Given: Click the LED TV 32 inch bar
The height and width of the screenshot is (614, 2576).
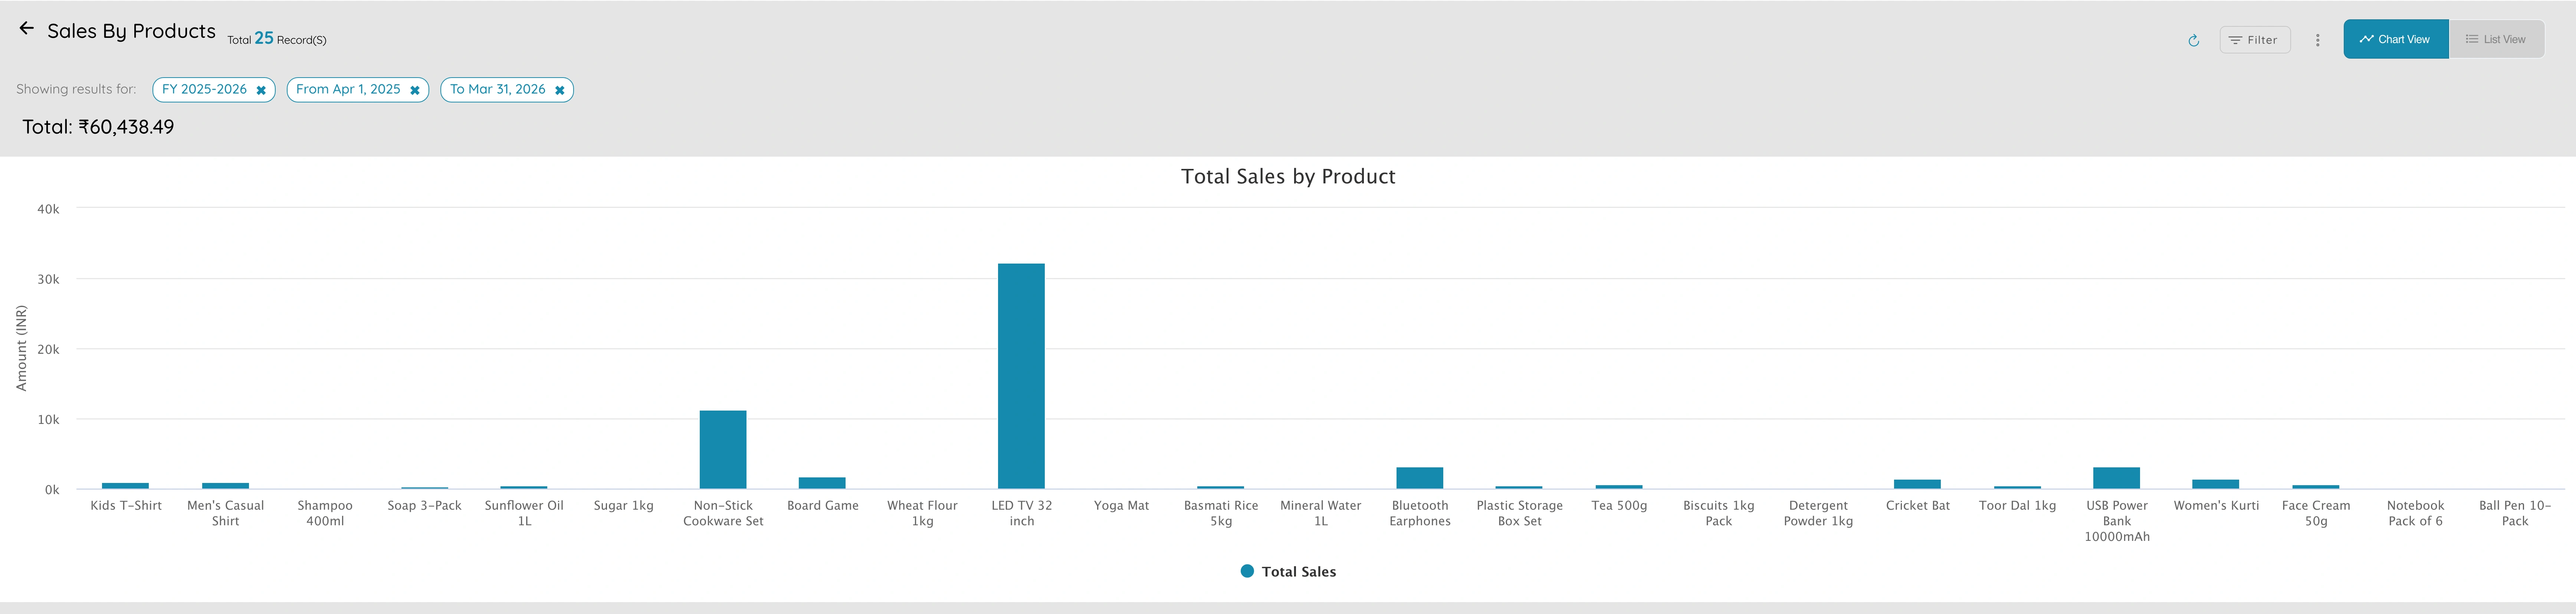Looking at the screenshot, I should pyautogui.click(x=1021, y=376).
